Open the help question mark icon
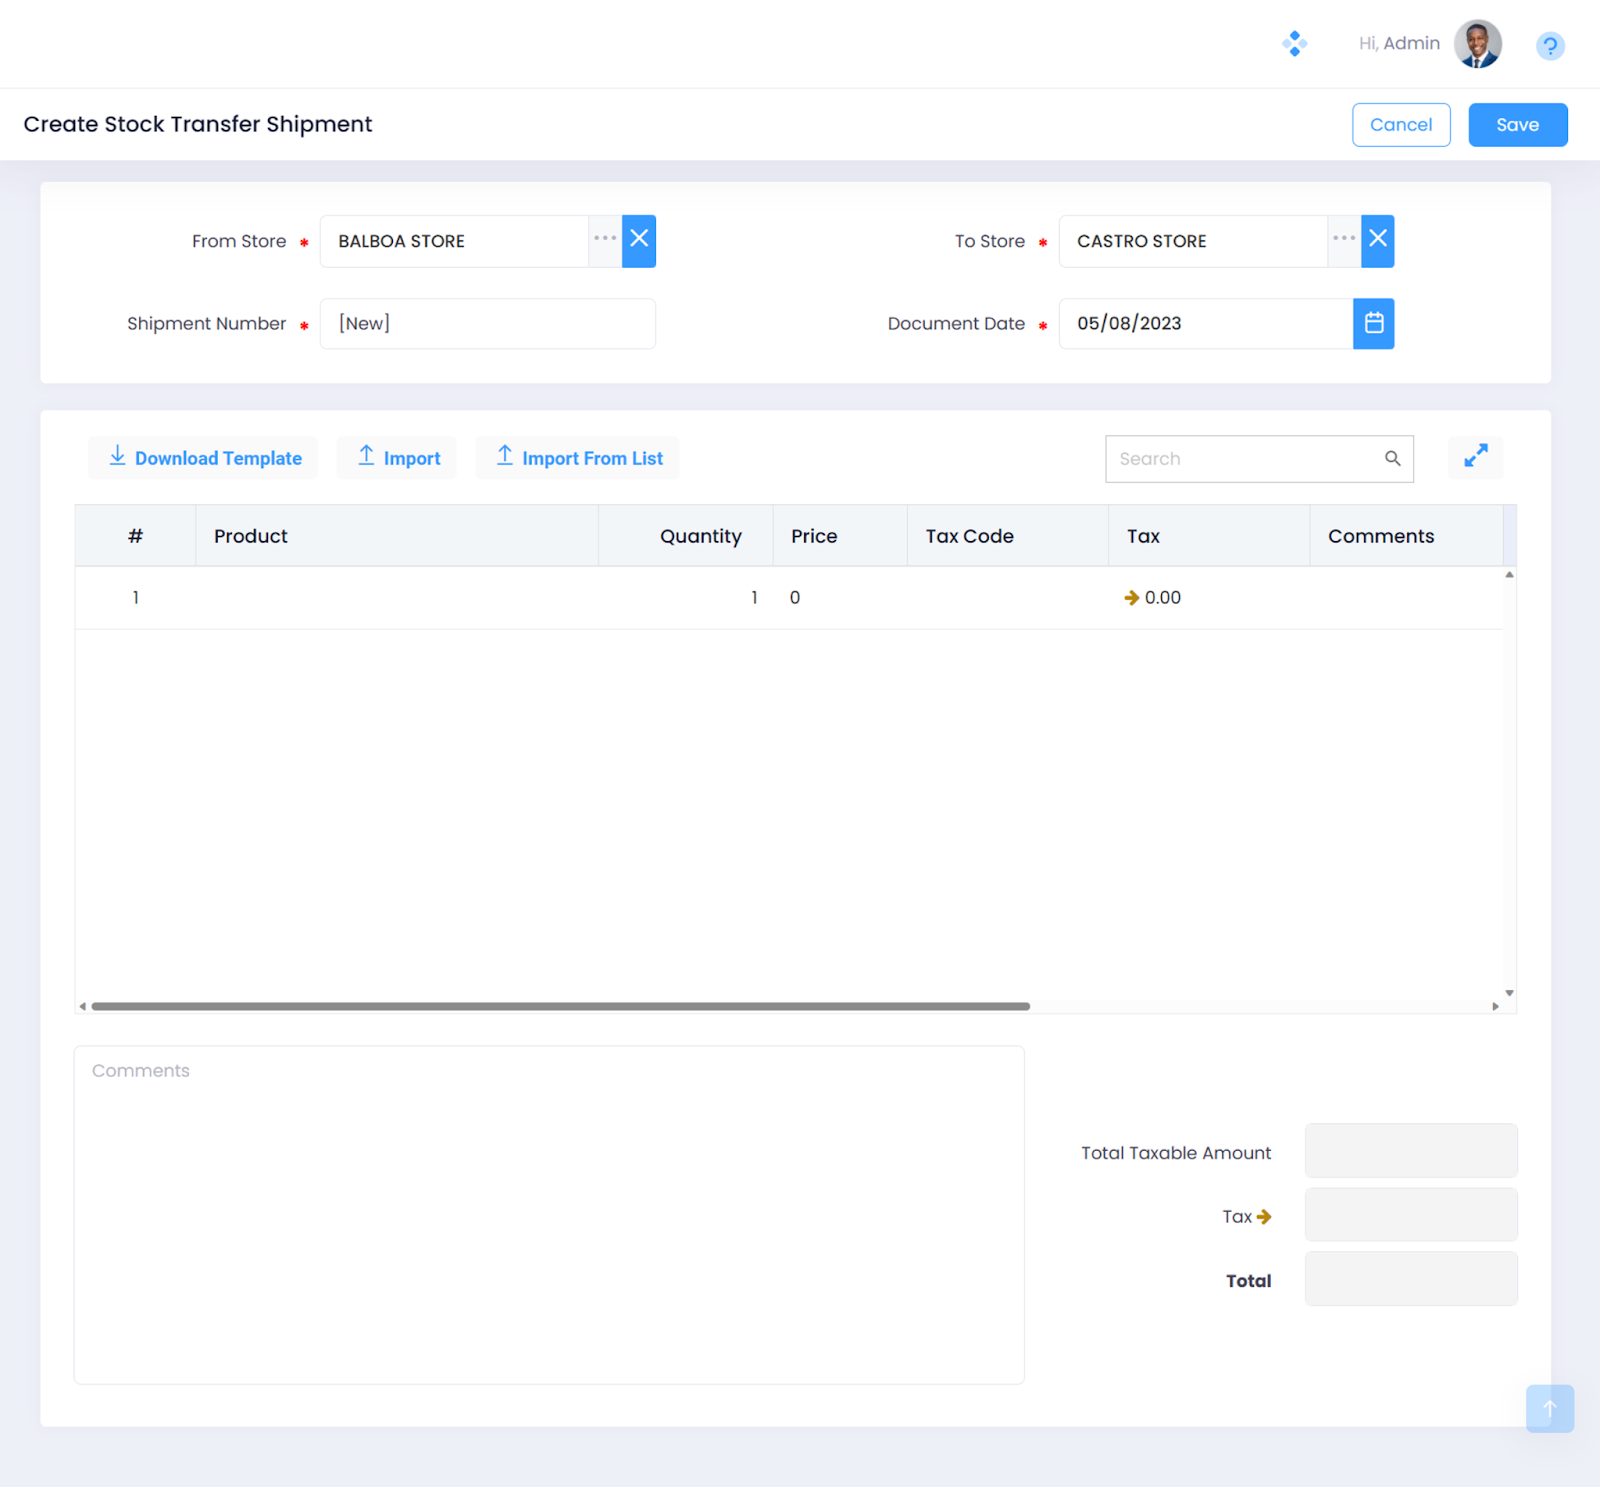The height and width of the screenshot is (1487, 1600). point(1549,46)
